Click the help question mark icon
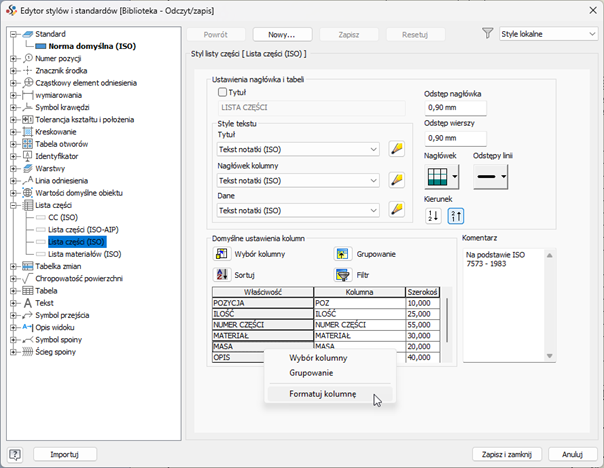This screenshot has width=604, height=468. point(16,454)
